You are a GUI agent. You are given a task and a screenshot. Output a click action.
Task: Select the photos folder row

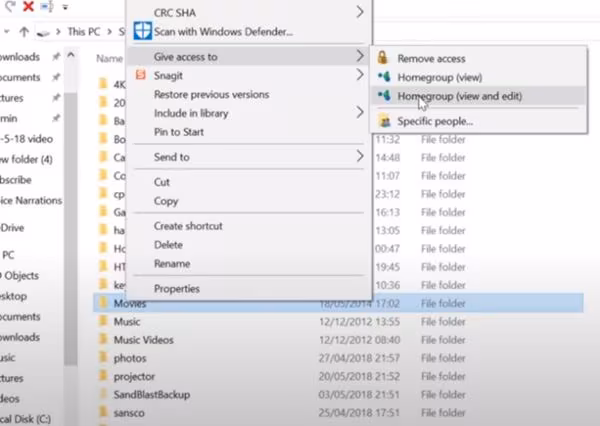130,358
